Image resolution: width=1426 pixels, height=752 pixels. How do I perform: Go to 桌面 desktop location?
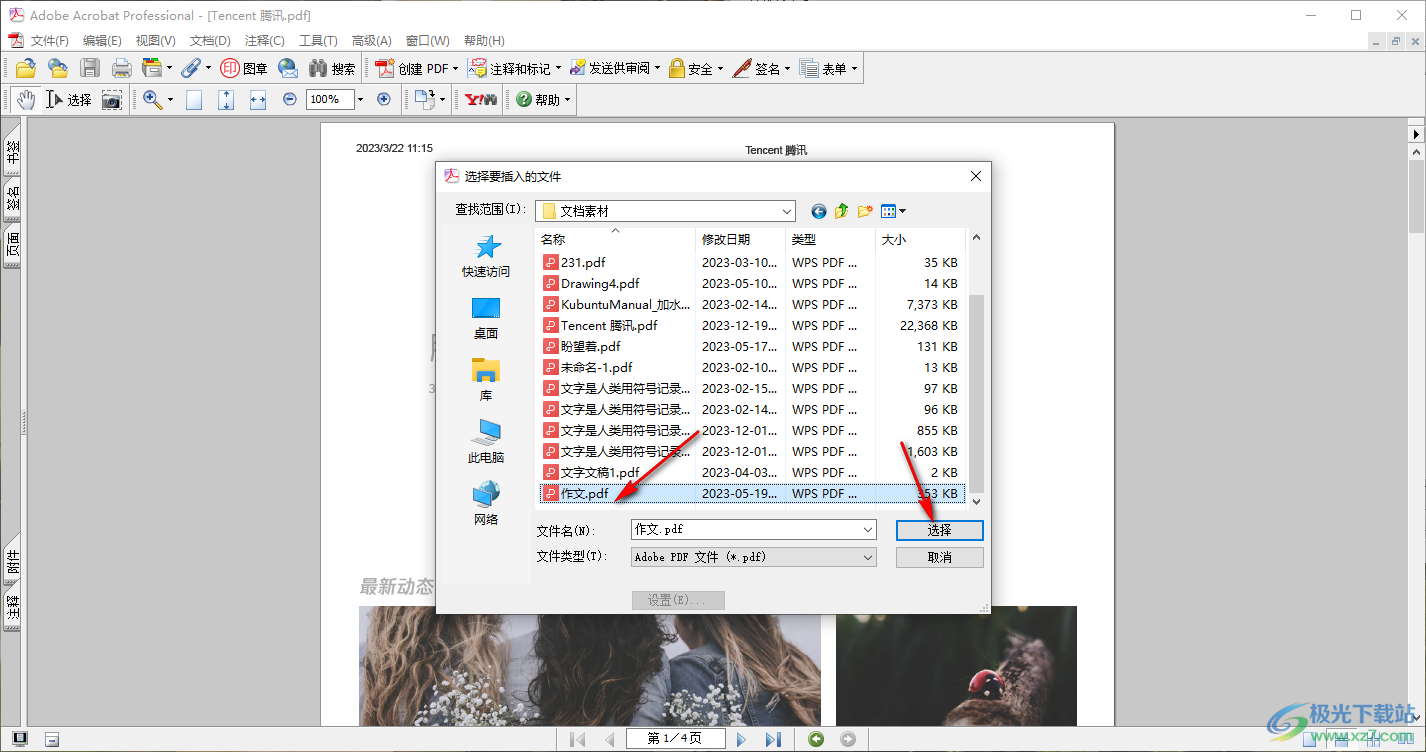486,318
